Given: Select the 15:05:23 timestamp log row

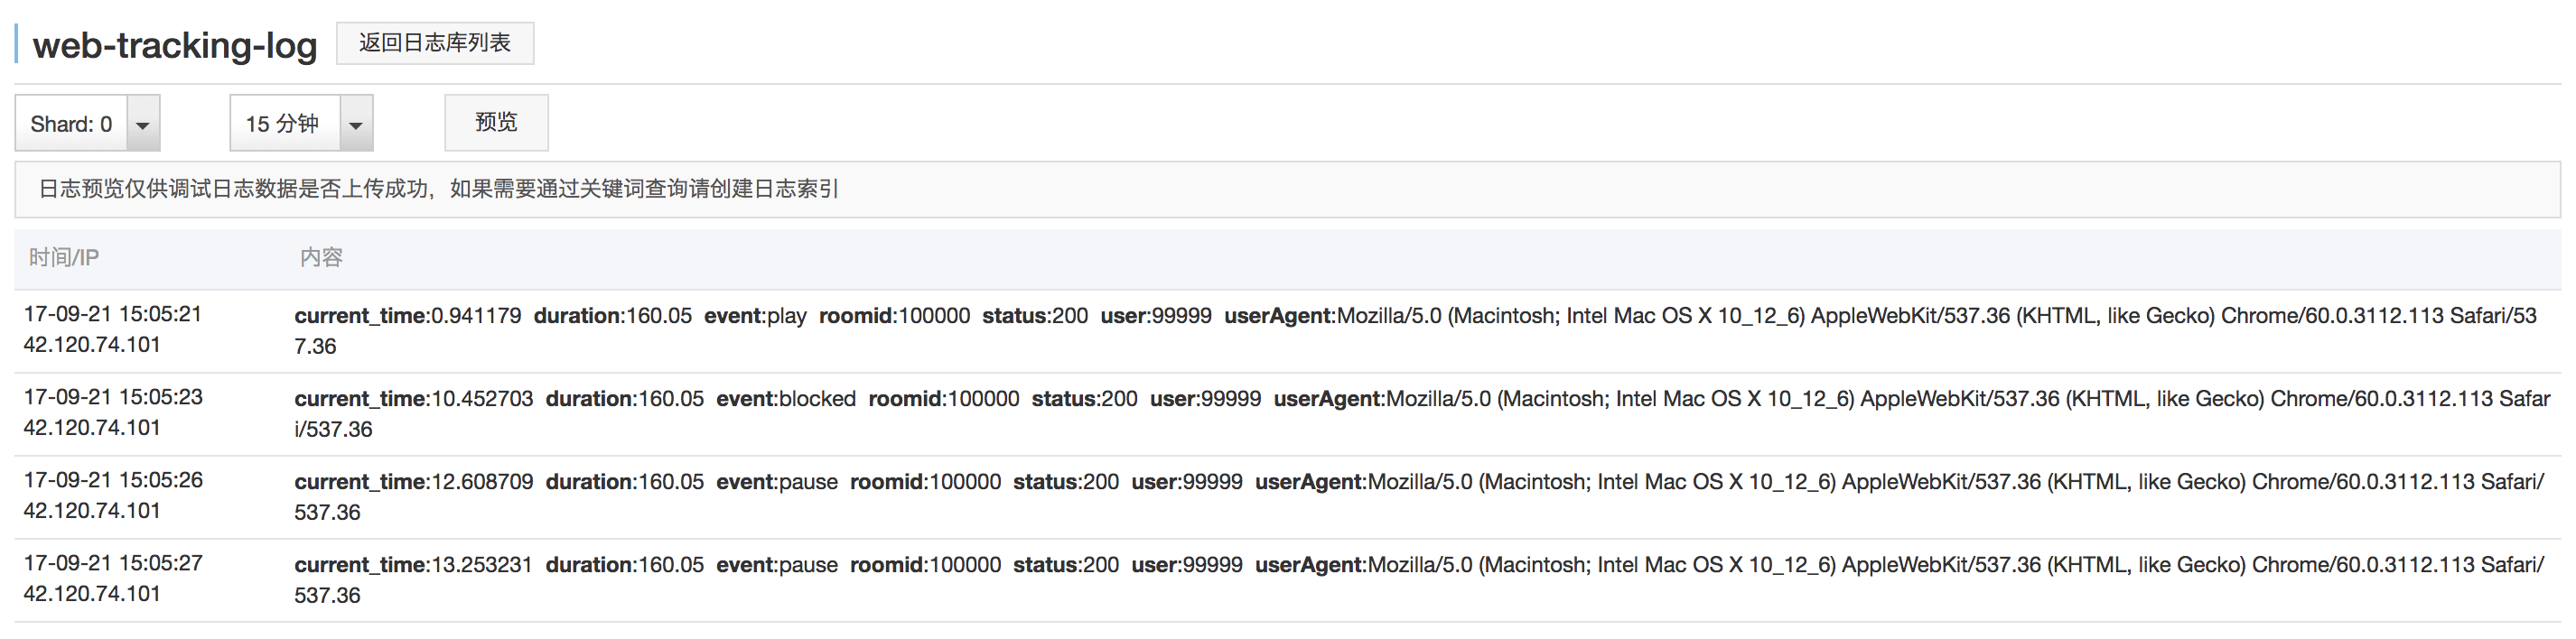Looking at the screenshot, I should click(112, 397).
